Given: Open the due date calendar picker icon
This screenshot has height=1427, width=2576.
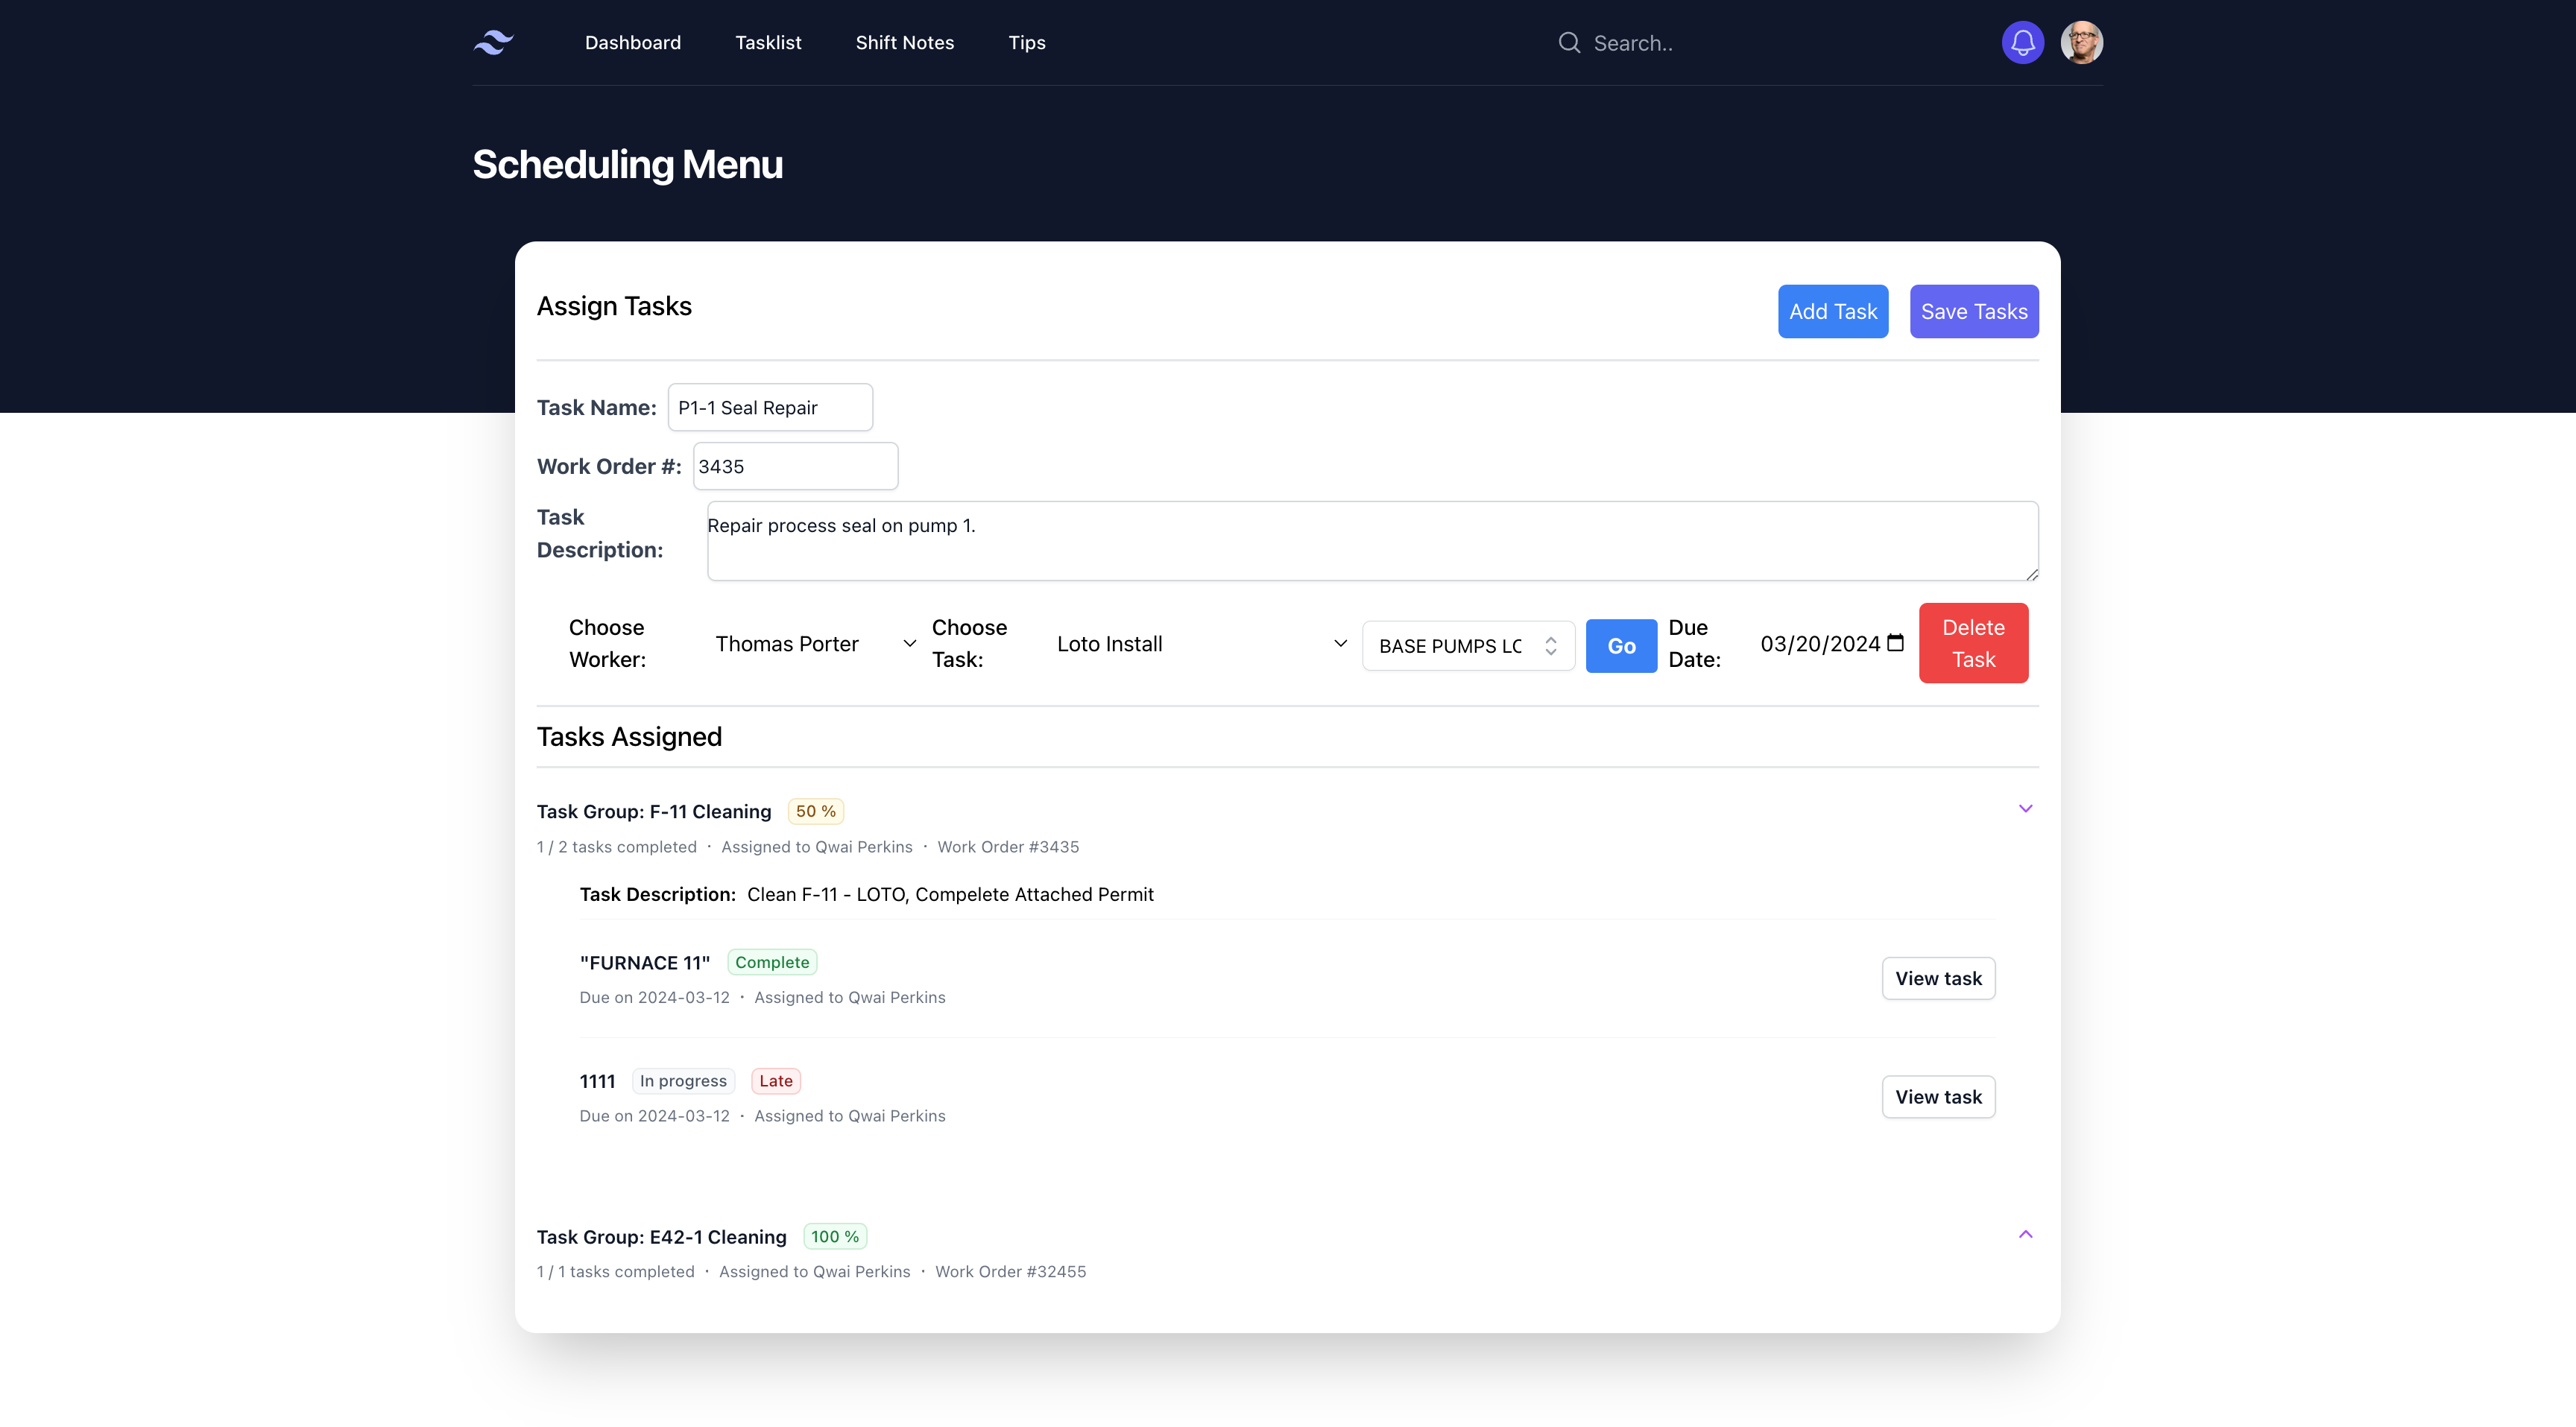Looking at the screenshot, I should pyautogui.click(x=1895, y=643).
